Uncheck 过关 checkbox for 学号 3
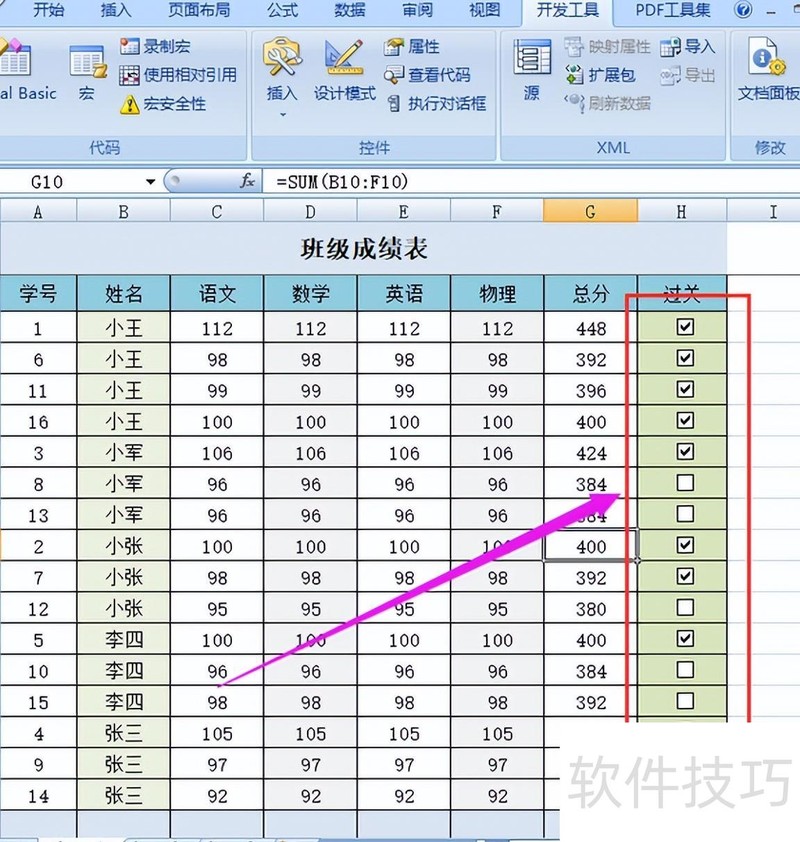 pos(685,452)
